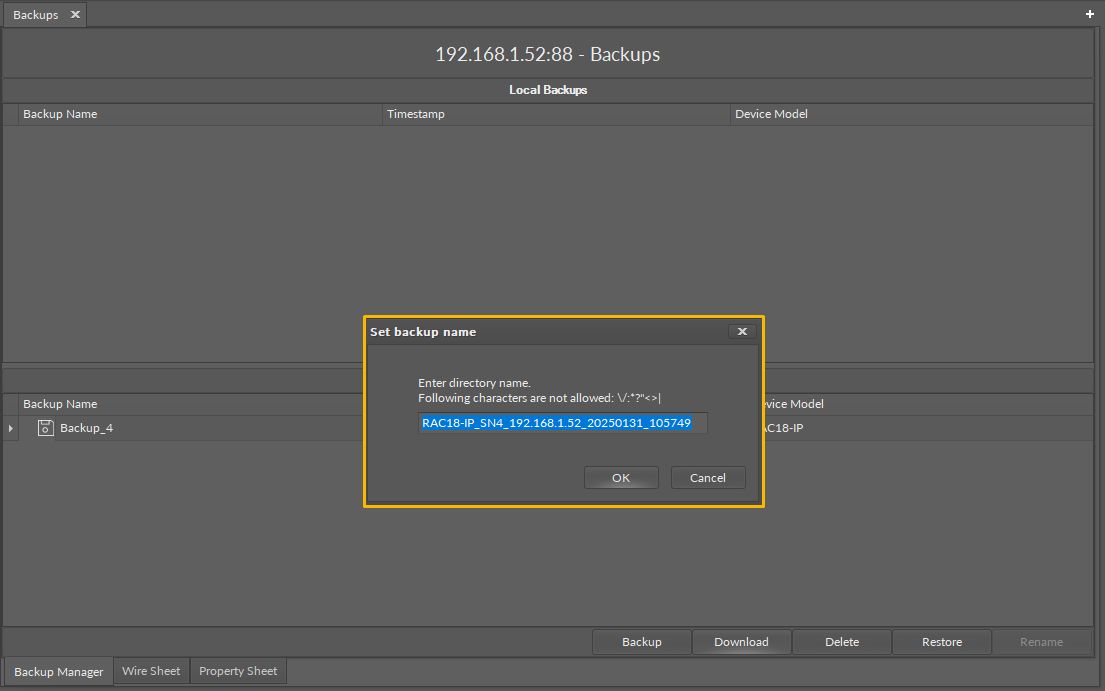Open a new tab using the plus icon

click(1089, 14)
